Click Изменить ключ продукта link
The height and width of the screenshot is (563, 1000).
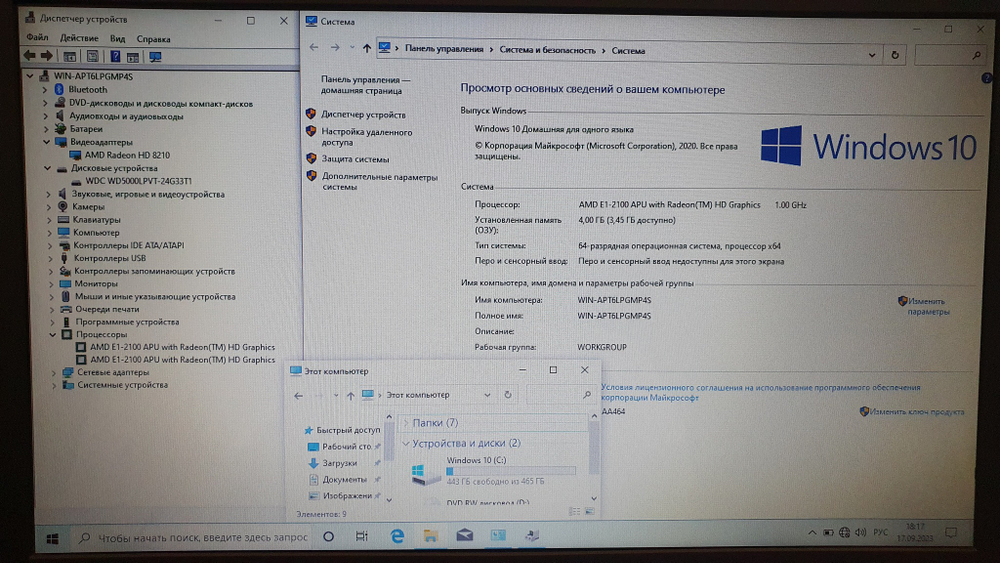[916, 412]
